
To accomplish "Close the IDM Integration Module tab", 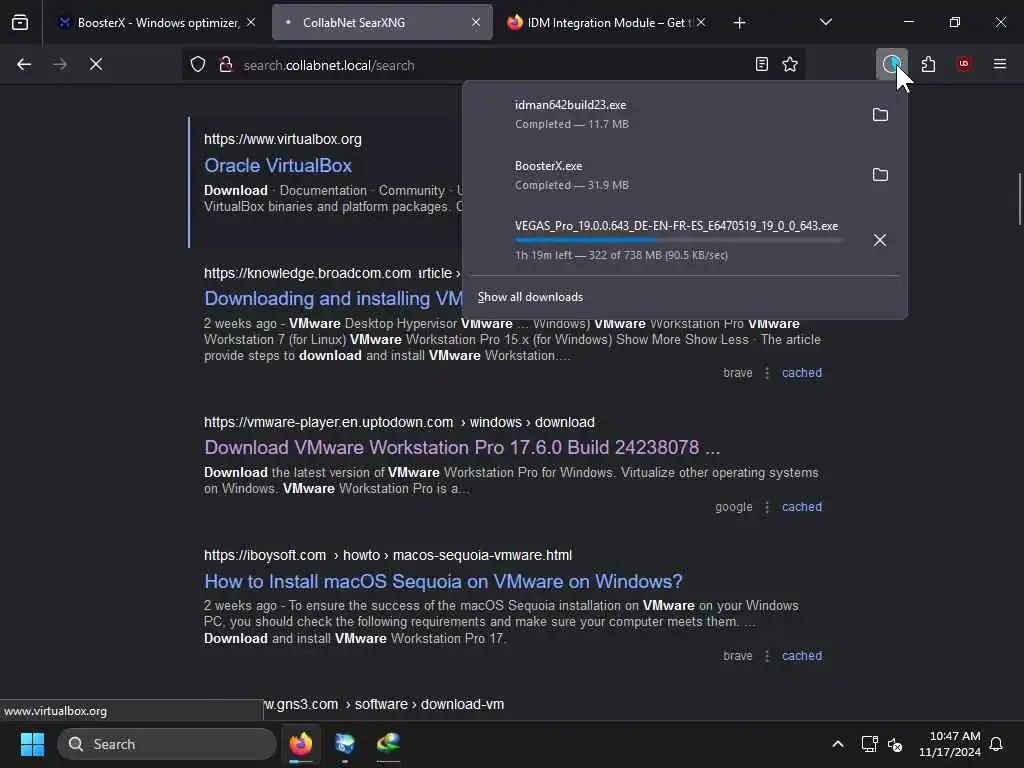I will pyautogui.click(x=701, y=23).
